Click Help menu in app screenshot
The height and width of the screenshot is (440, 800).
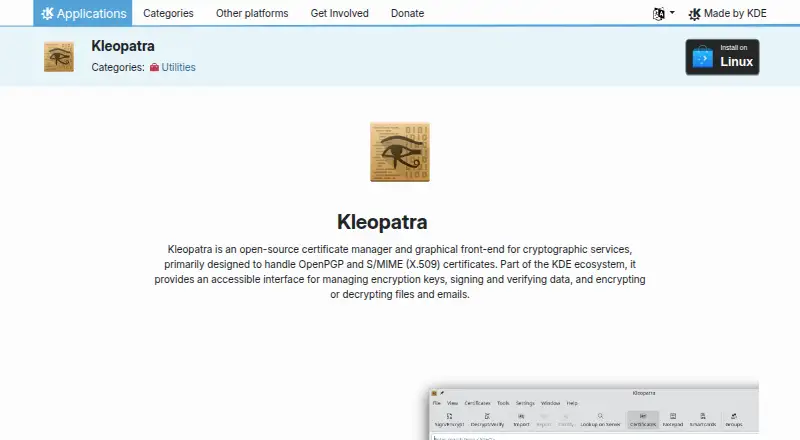(x=572, y=403)
